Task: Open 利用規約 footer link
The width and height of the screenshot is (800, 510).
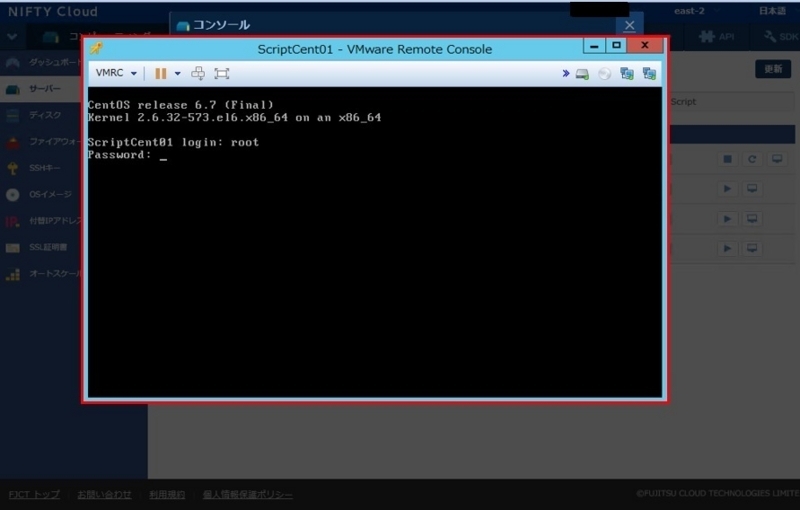Action: [x=167, y=494]
